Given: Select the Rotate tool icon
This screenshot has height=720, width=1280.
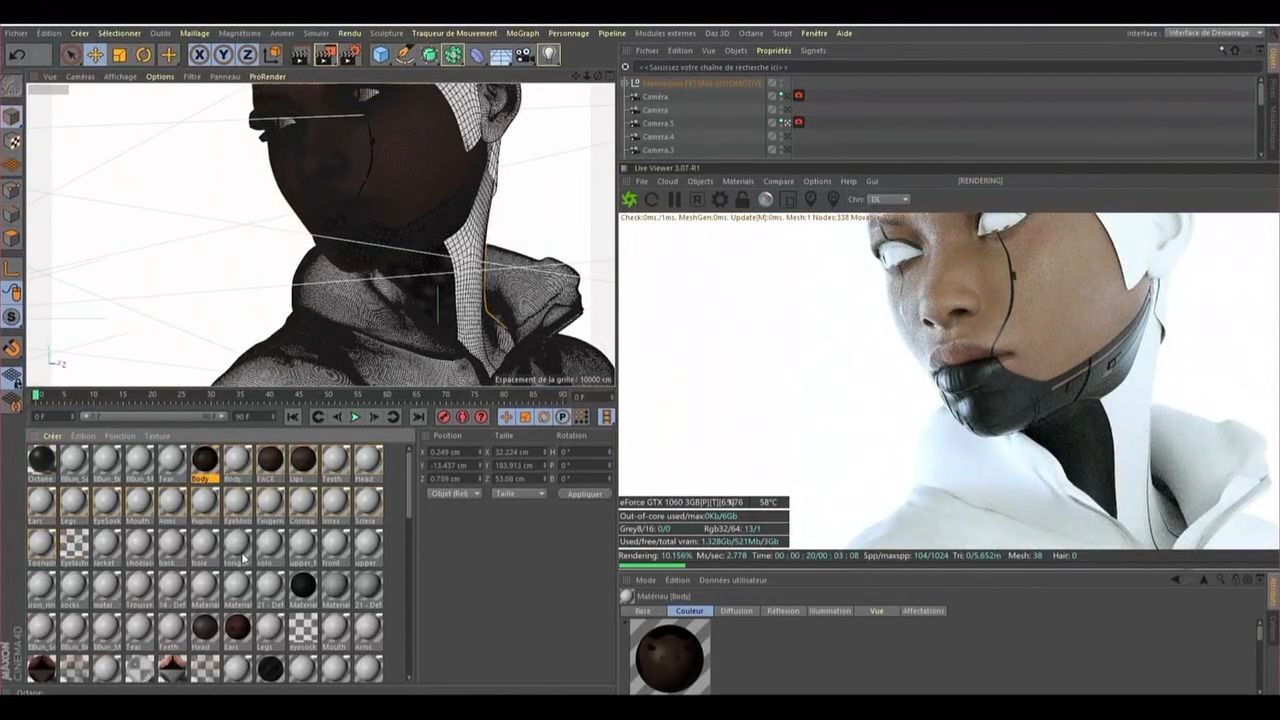Looking at the screenshot, I should coord(144,55).
